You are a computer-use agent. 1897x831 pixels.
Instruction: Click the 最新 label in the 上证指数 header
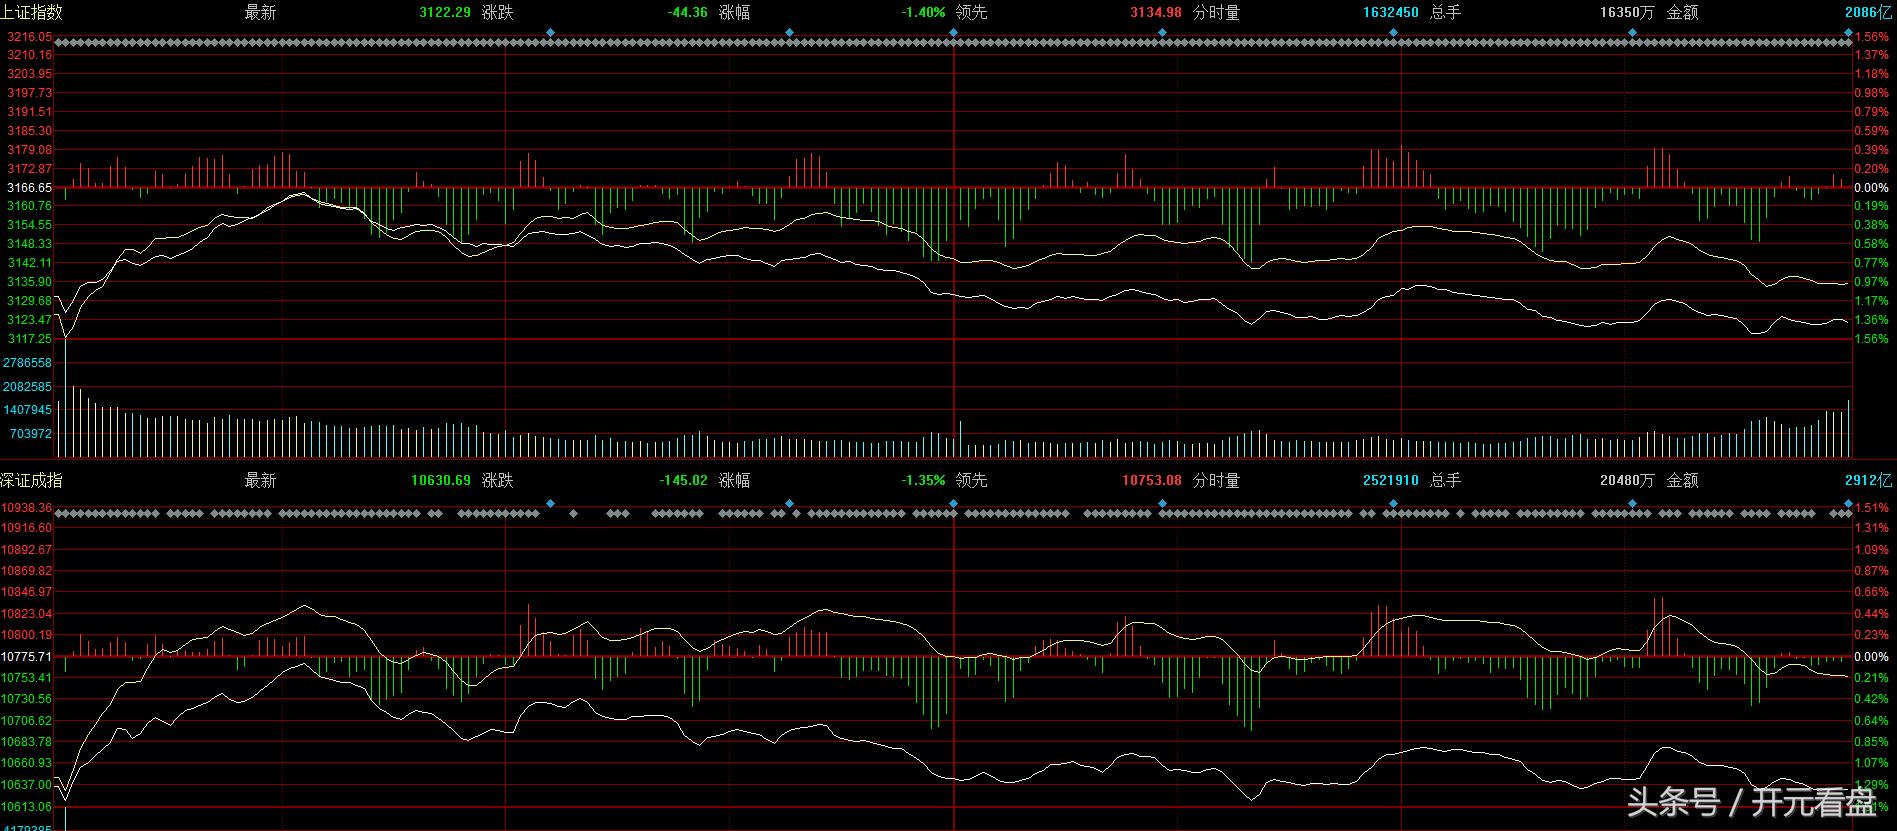(x=260, y=13)
